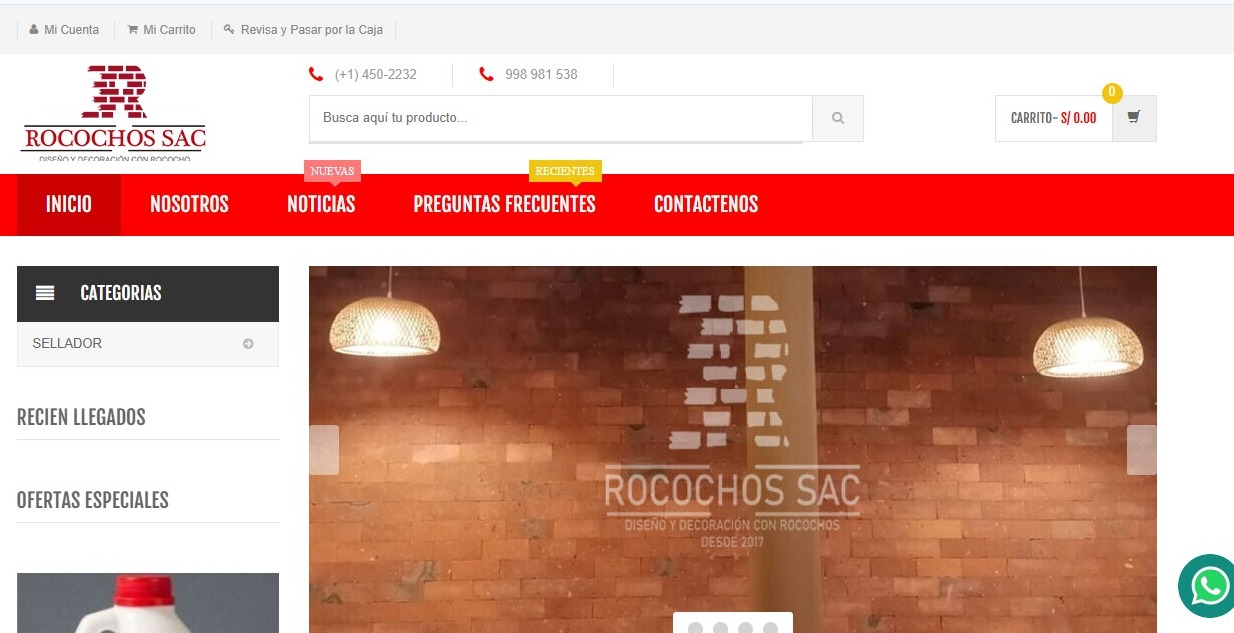
Task: Open the shopping cart icon
Action: pos(1133,117)
